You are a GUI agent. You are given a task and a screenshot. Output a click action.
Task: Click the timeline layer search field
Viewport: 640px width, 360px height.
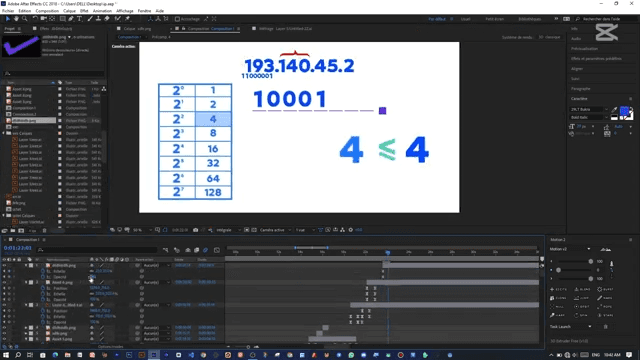[97, 250]
